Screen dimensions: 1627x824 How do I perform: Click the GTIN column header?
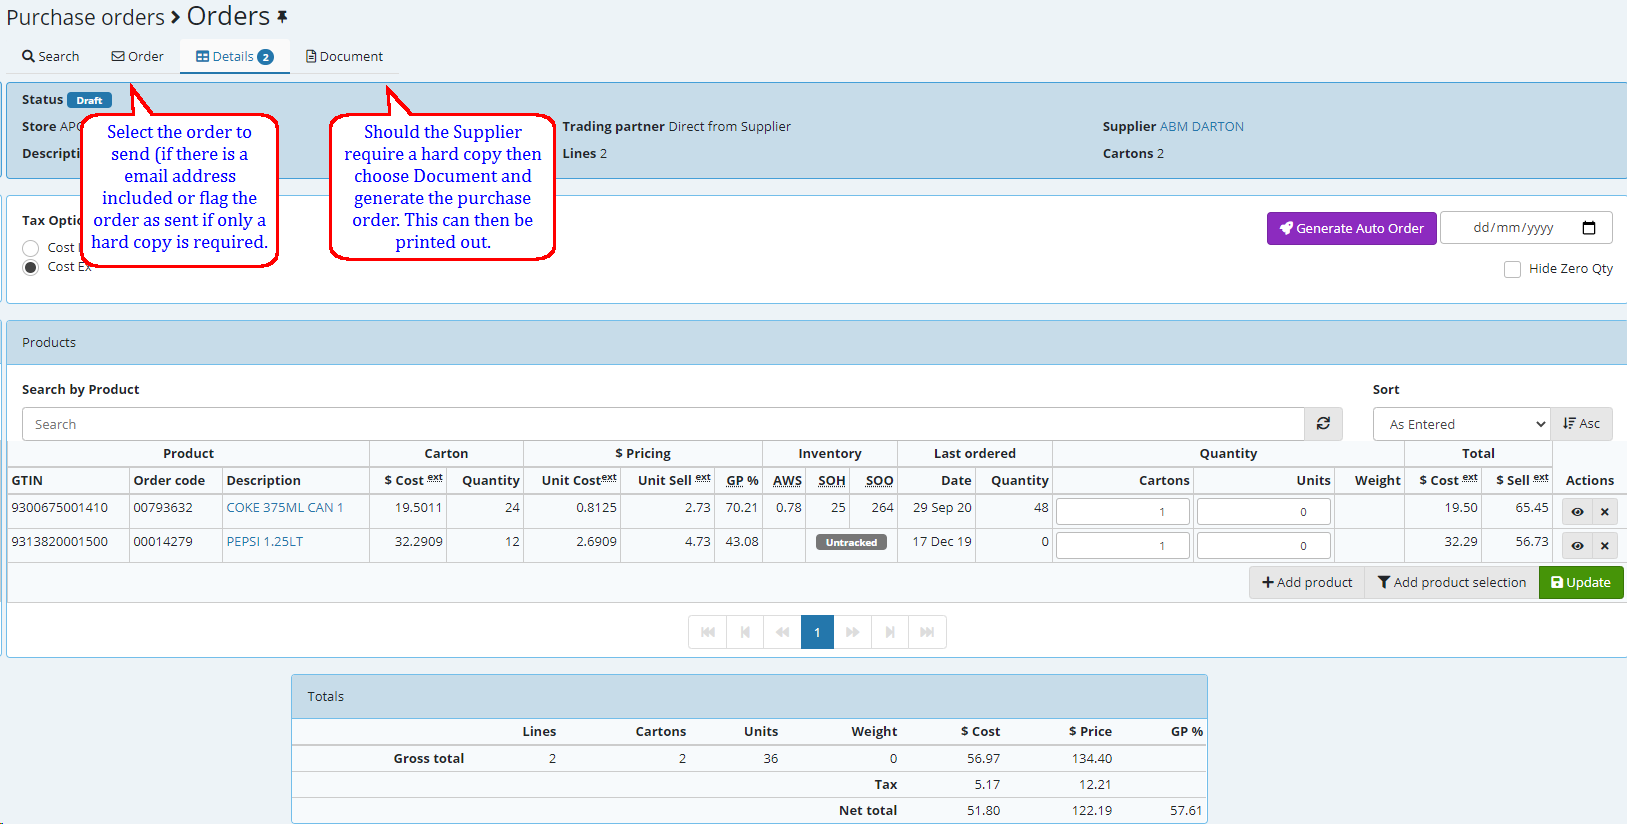[27, 481]
